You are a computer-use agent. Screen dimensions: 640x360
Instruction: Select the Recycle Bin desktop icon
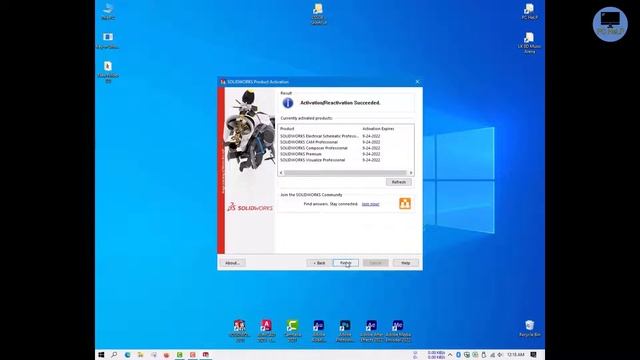(x=529, y=328)
